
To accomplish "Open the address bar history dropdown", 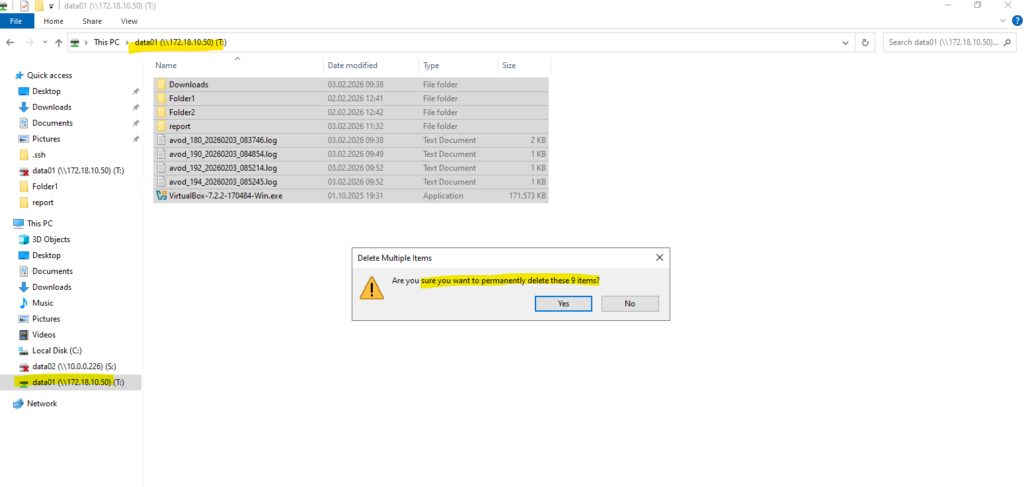I will pyautogui.click(x=846, y=42).
